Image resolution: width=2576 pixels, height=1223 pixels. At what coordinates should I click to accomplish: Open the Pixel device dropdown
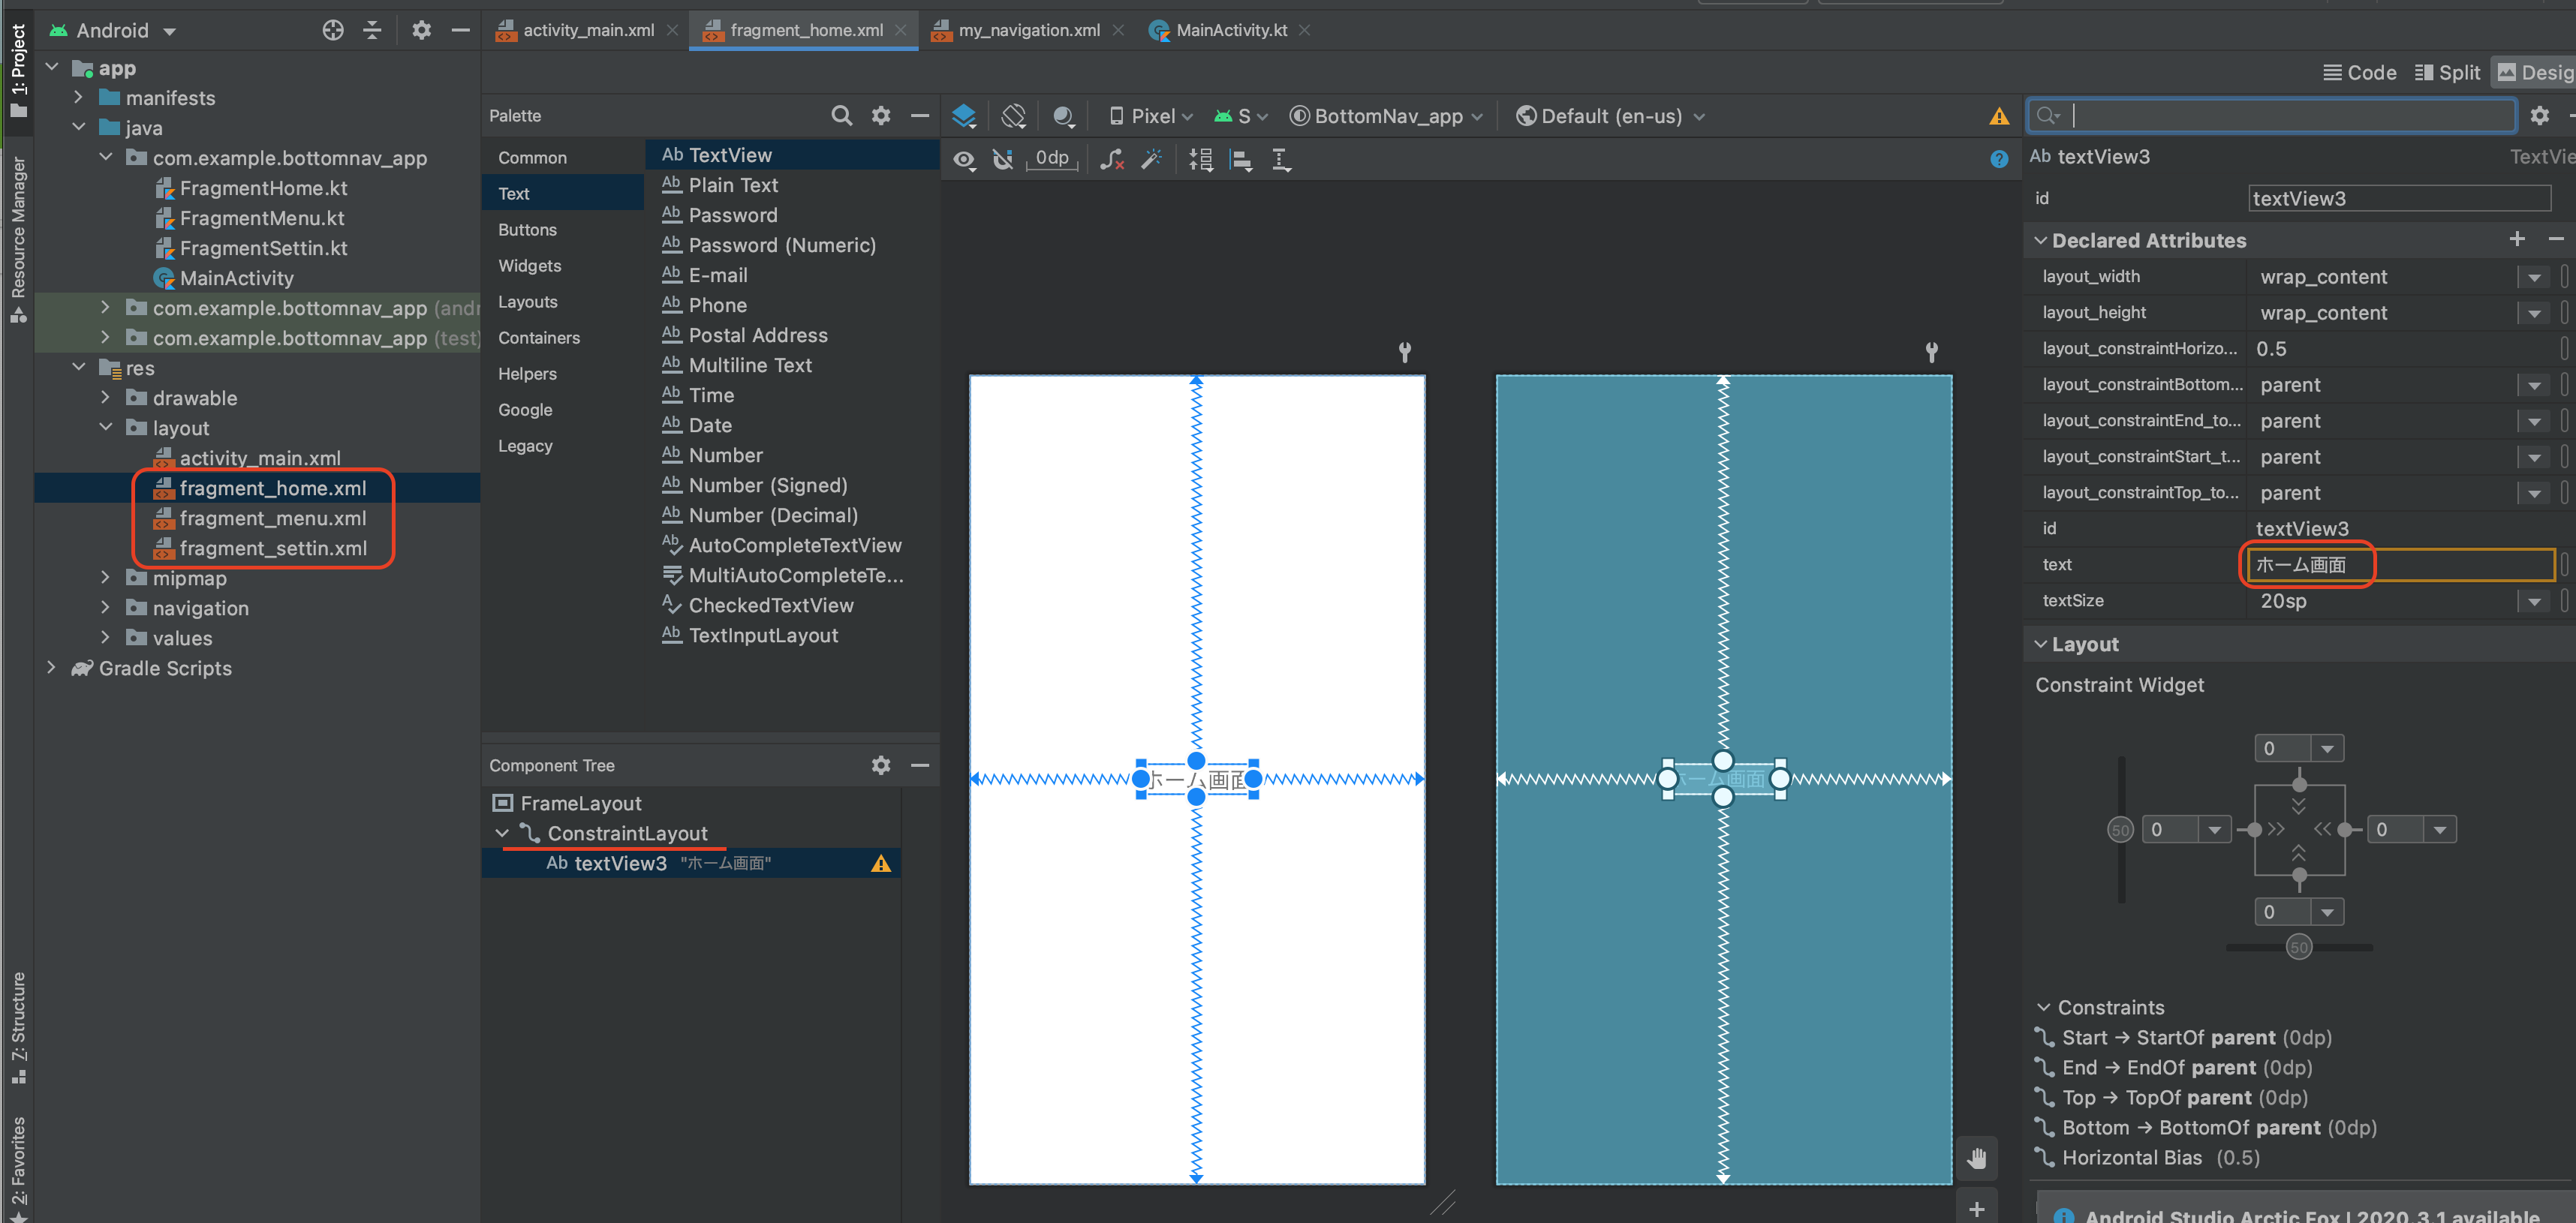coord(1151,116)
